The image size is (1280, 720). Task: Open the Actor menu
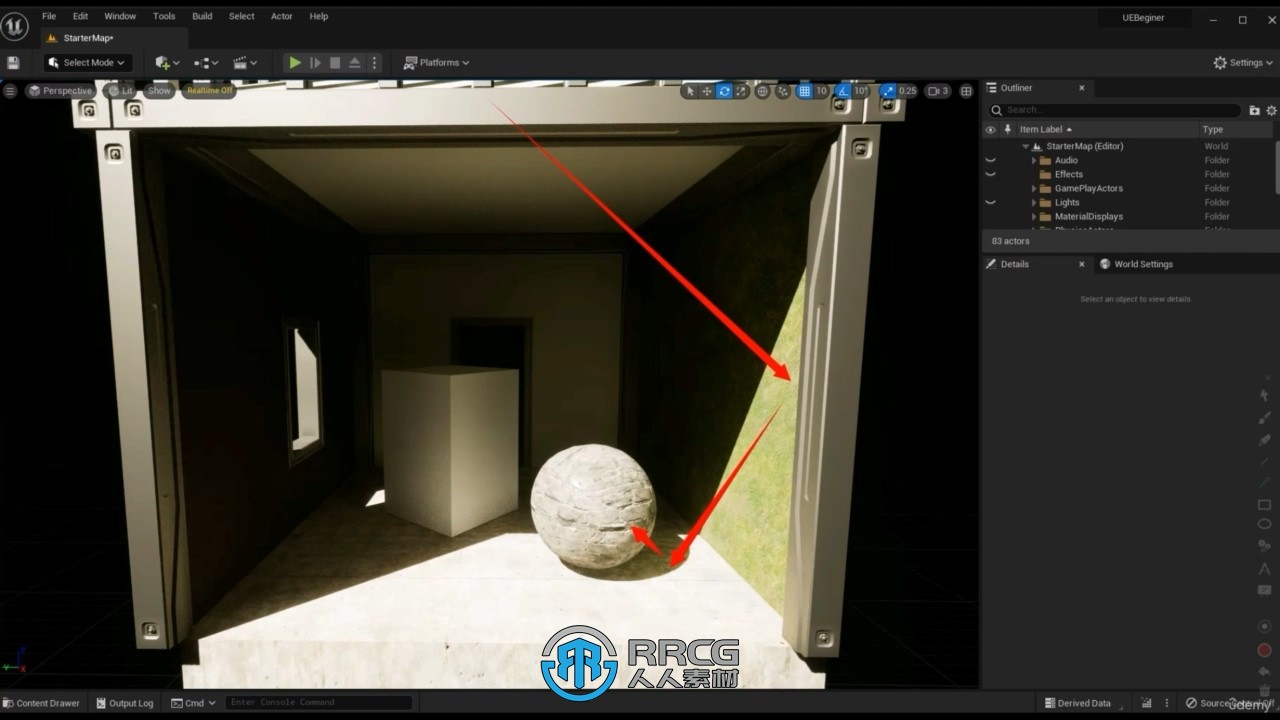coord(282,17)
